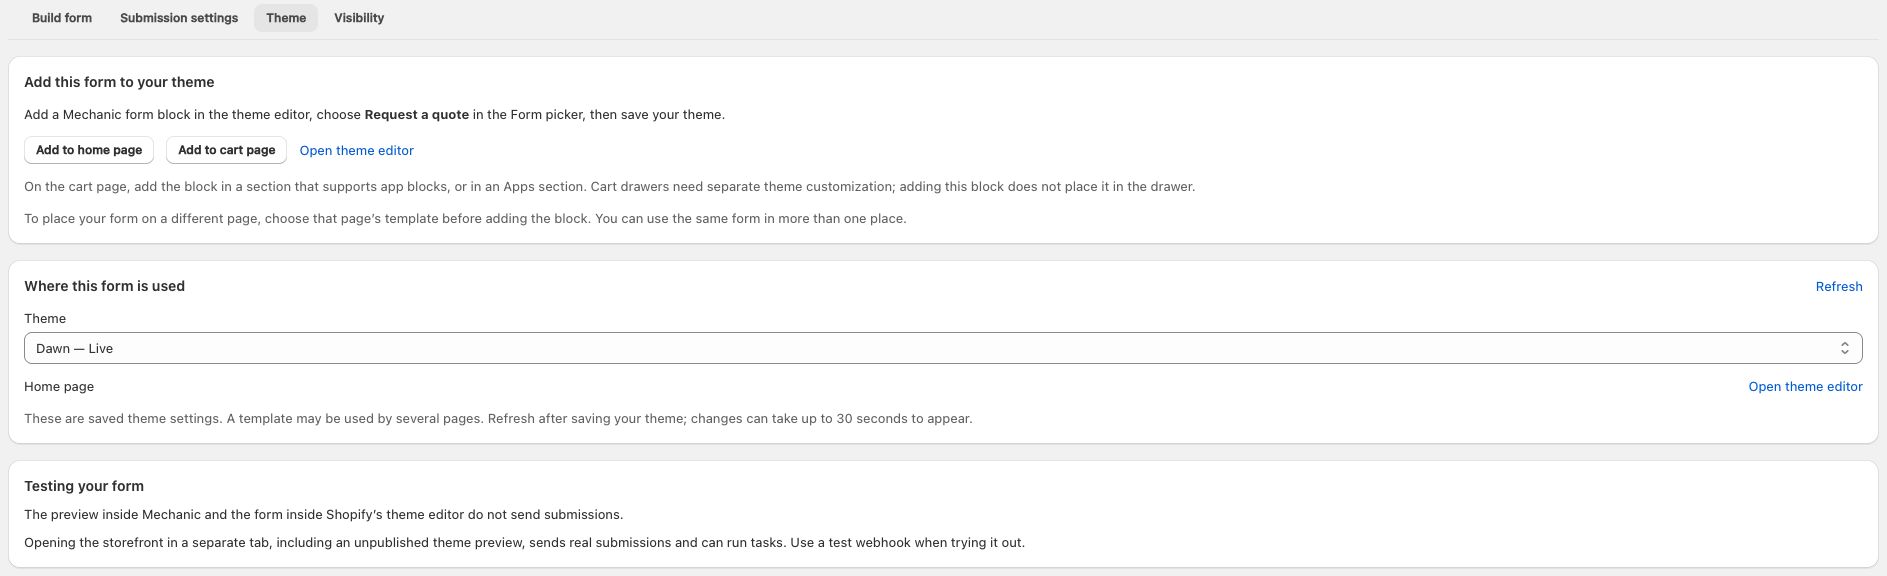Click the 'Testing your form' heading
The image size is (1887, 576).
[x=84, y=486]
